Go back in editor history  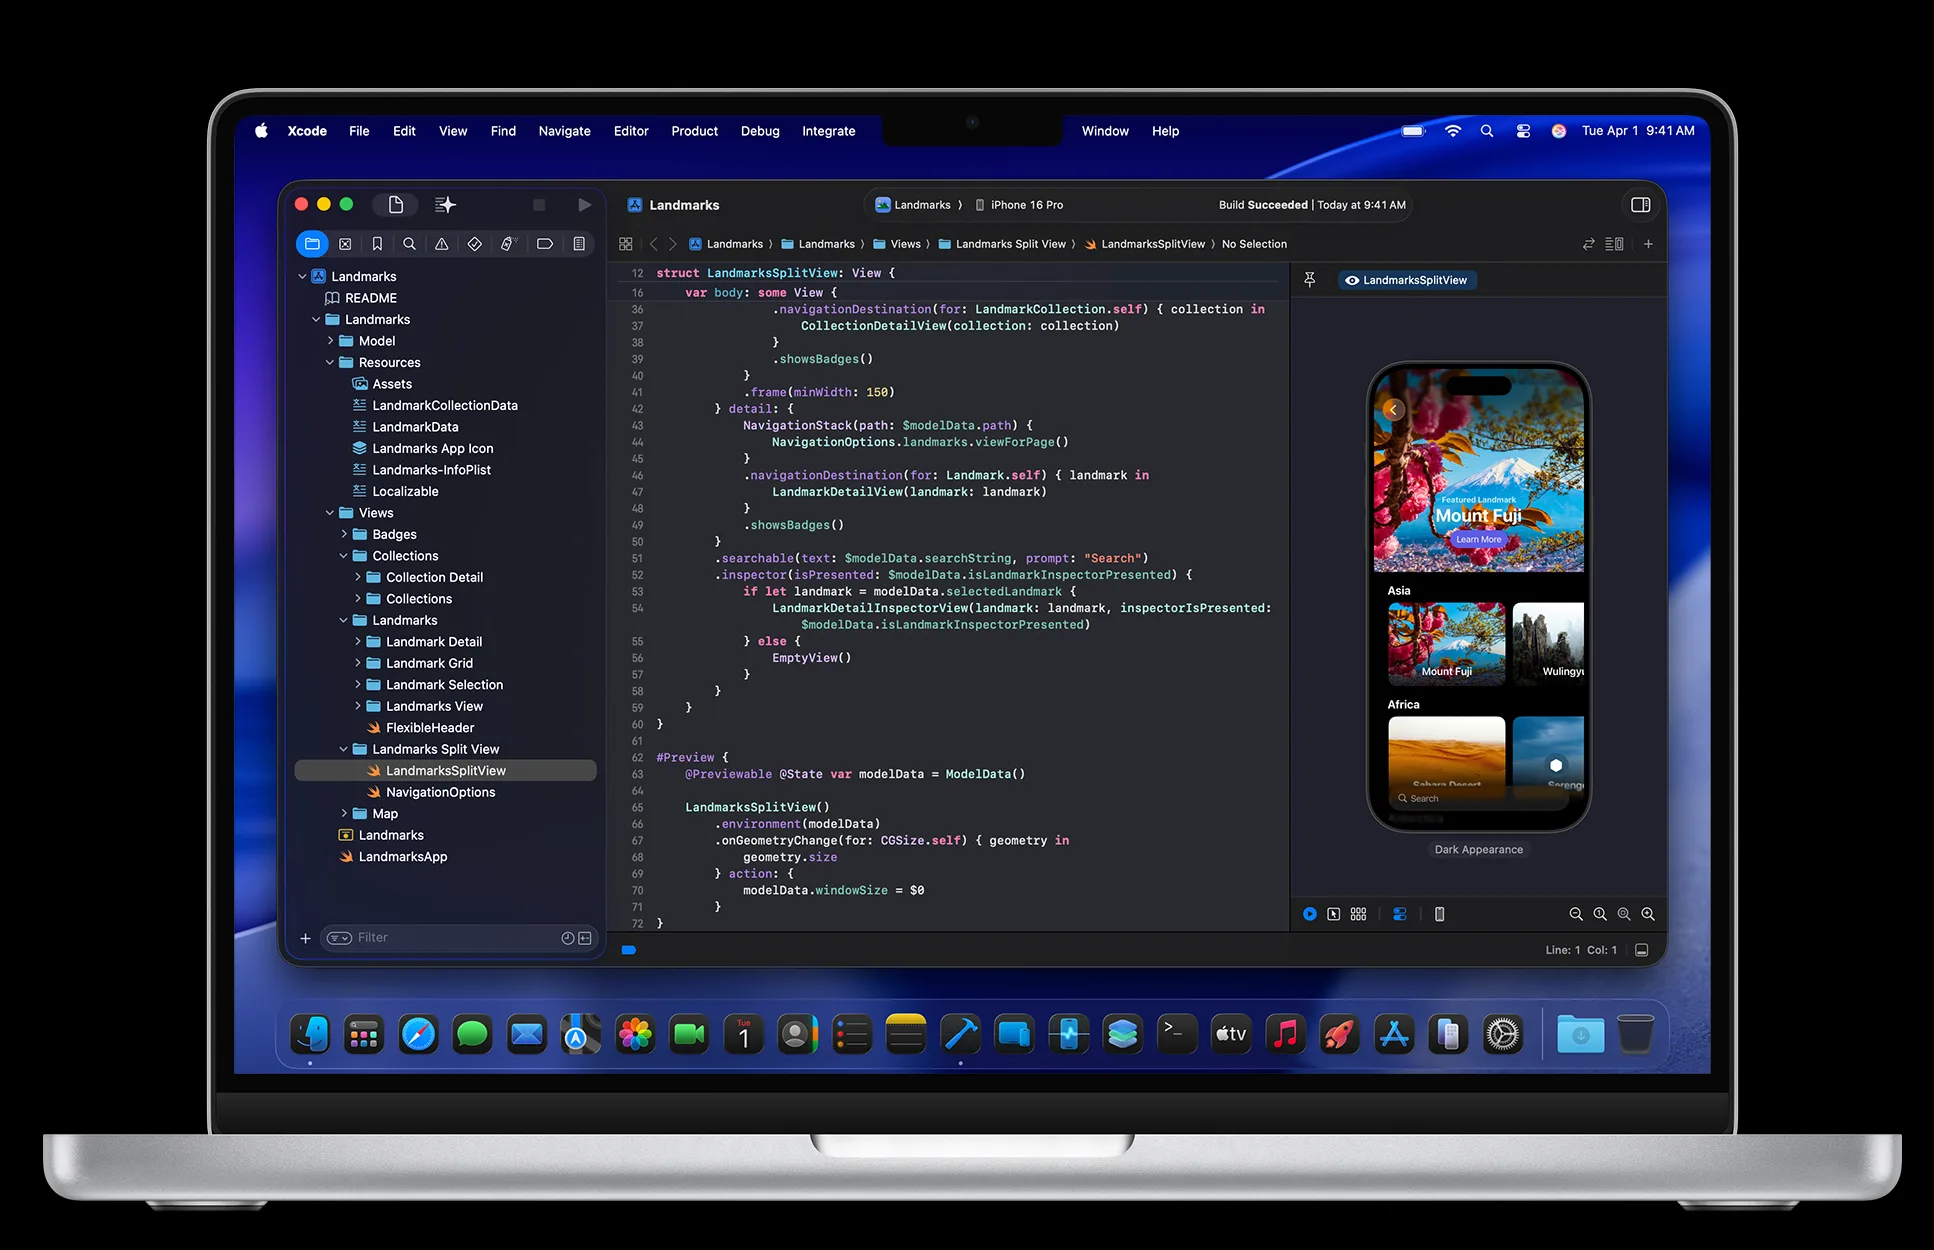[654, 244]
